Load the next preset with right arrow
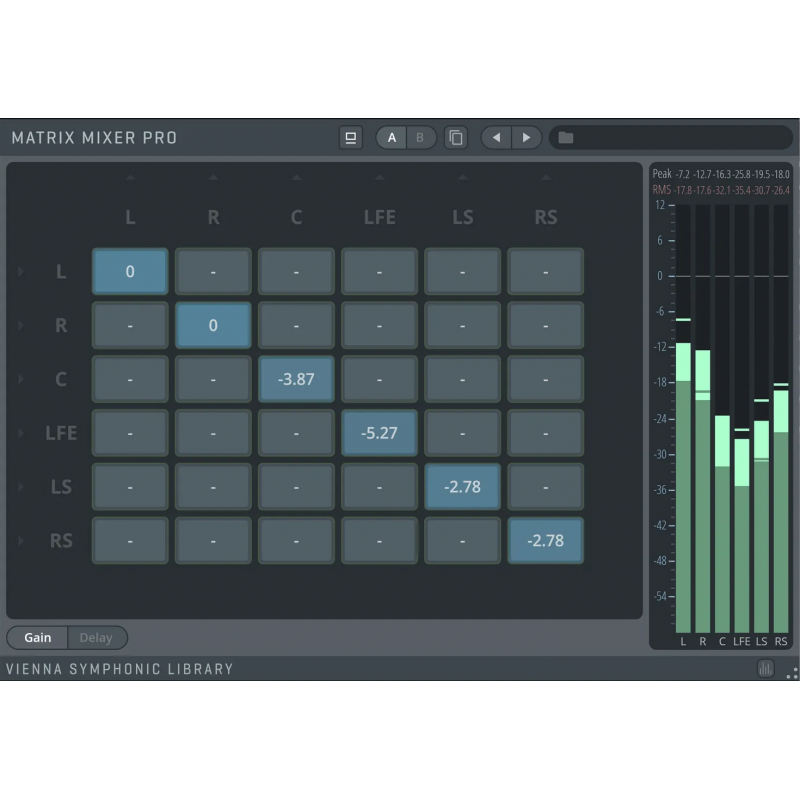Image resolution: width=800 pixels, height=800 pixels. 526,138
